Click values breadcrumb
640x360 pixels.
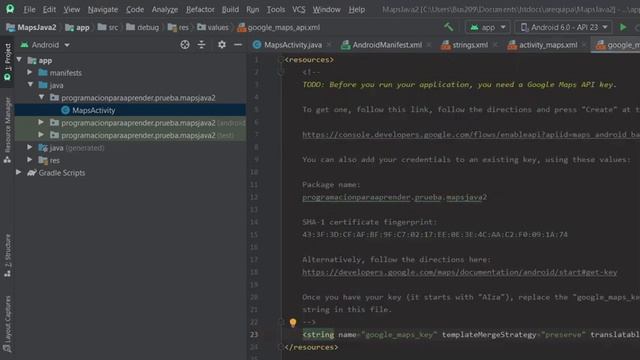pyautogui.click(x=213, y=27)
